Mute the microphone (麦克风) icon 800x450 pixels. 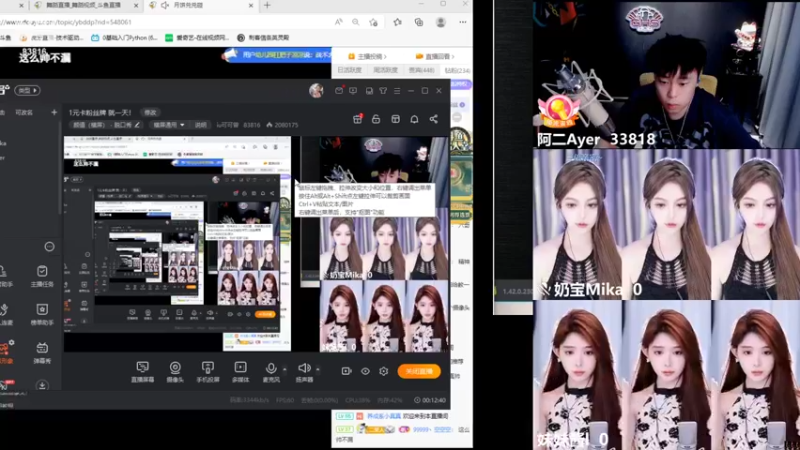point(271,368)
